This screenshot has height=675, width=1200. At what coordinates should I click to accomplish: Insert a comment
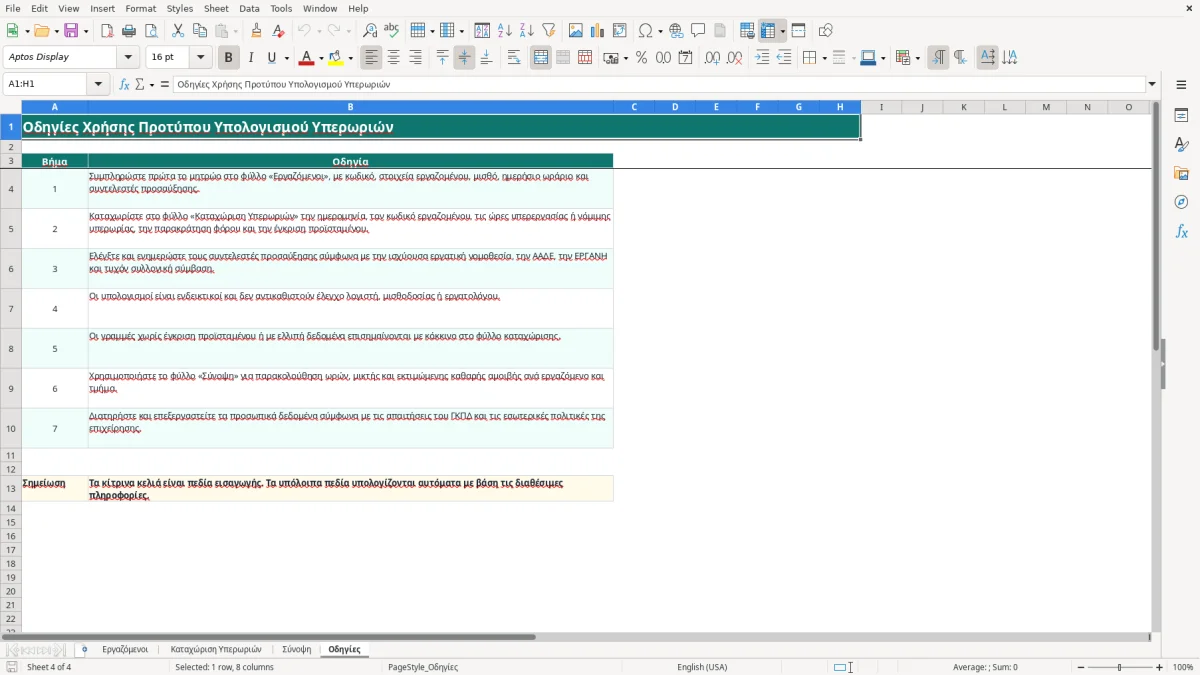[x=698, y=31]
